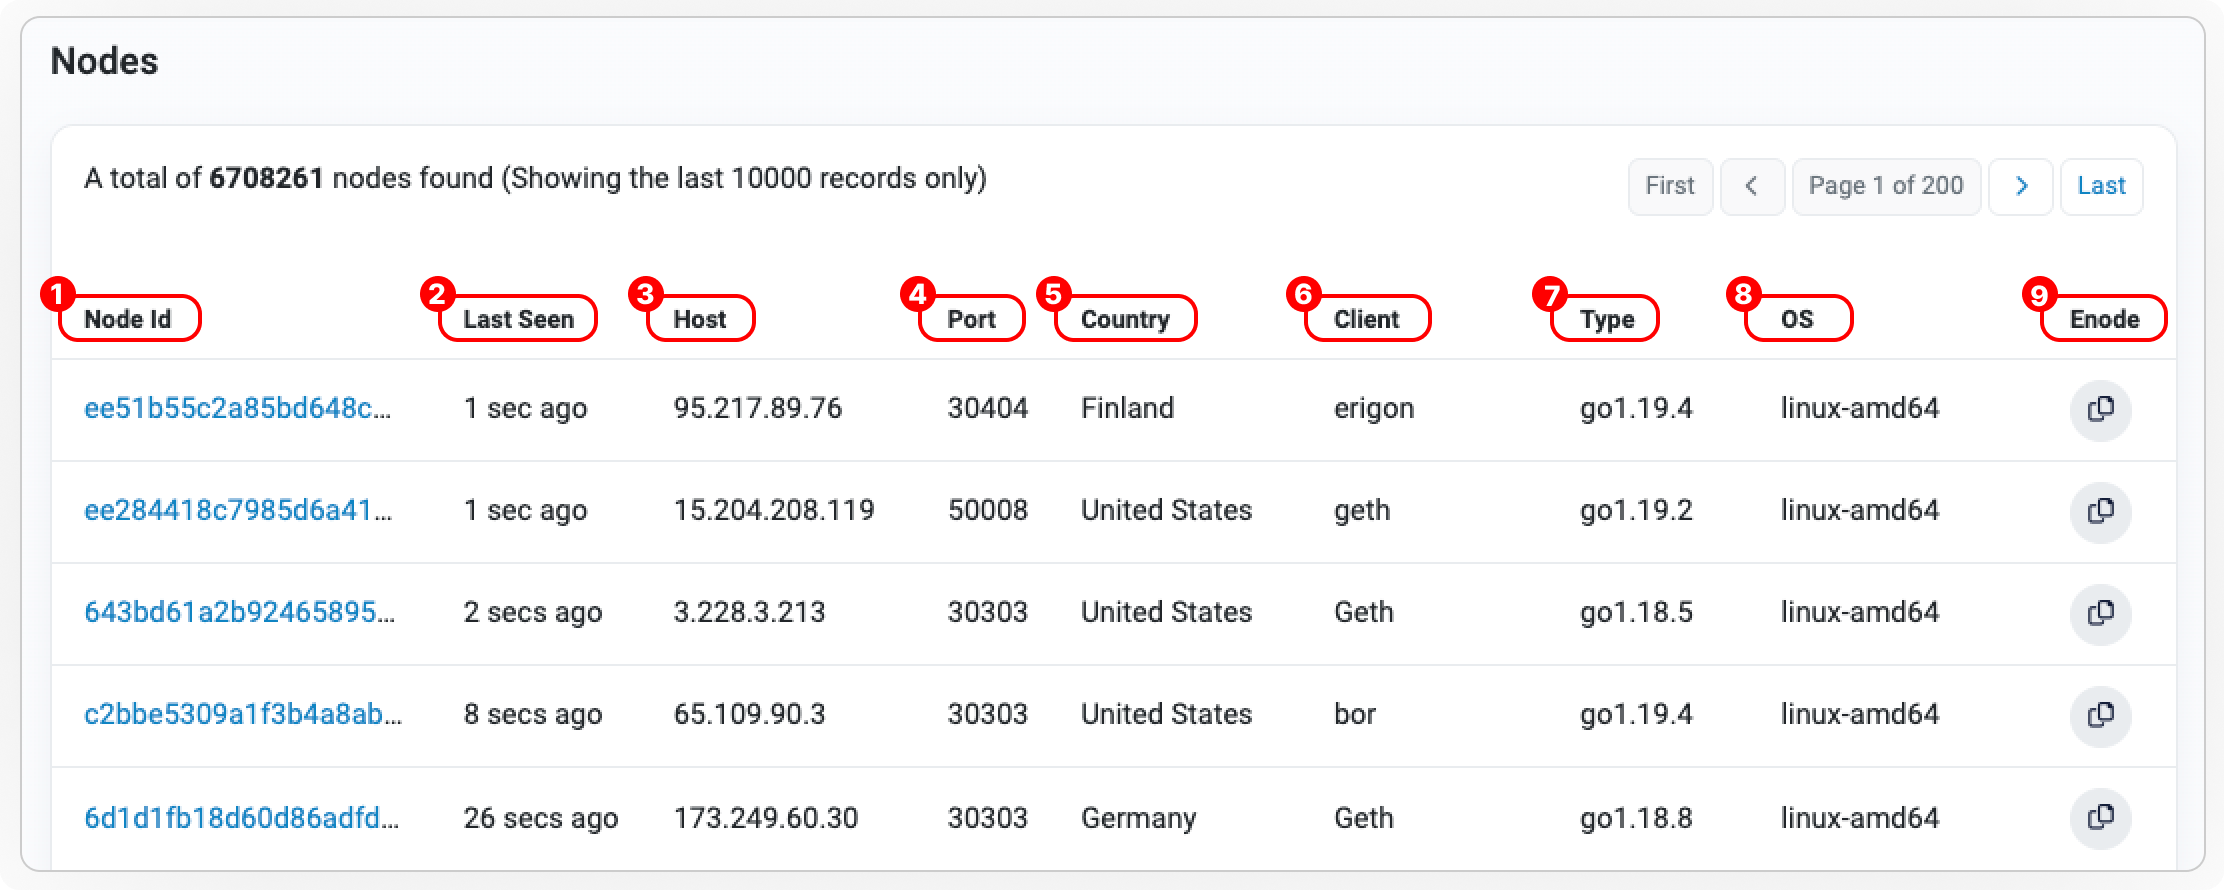
Task: Open node 6d1d1fb18d60d86adfd link
Action: point(241,818)
